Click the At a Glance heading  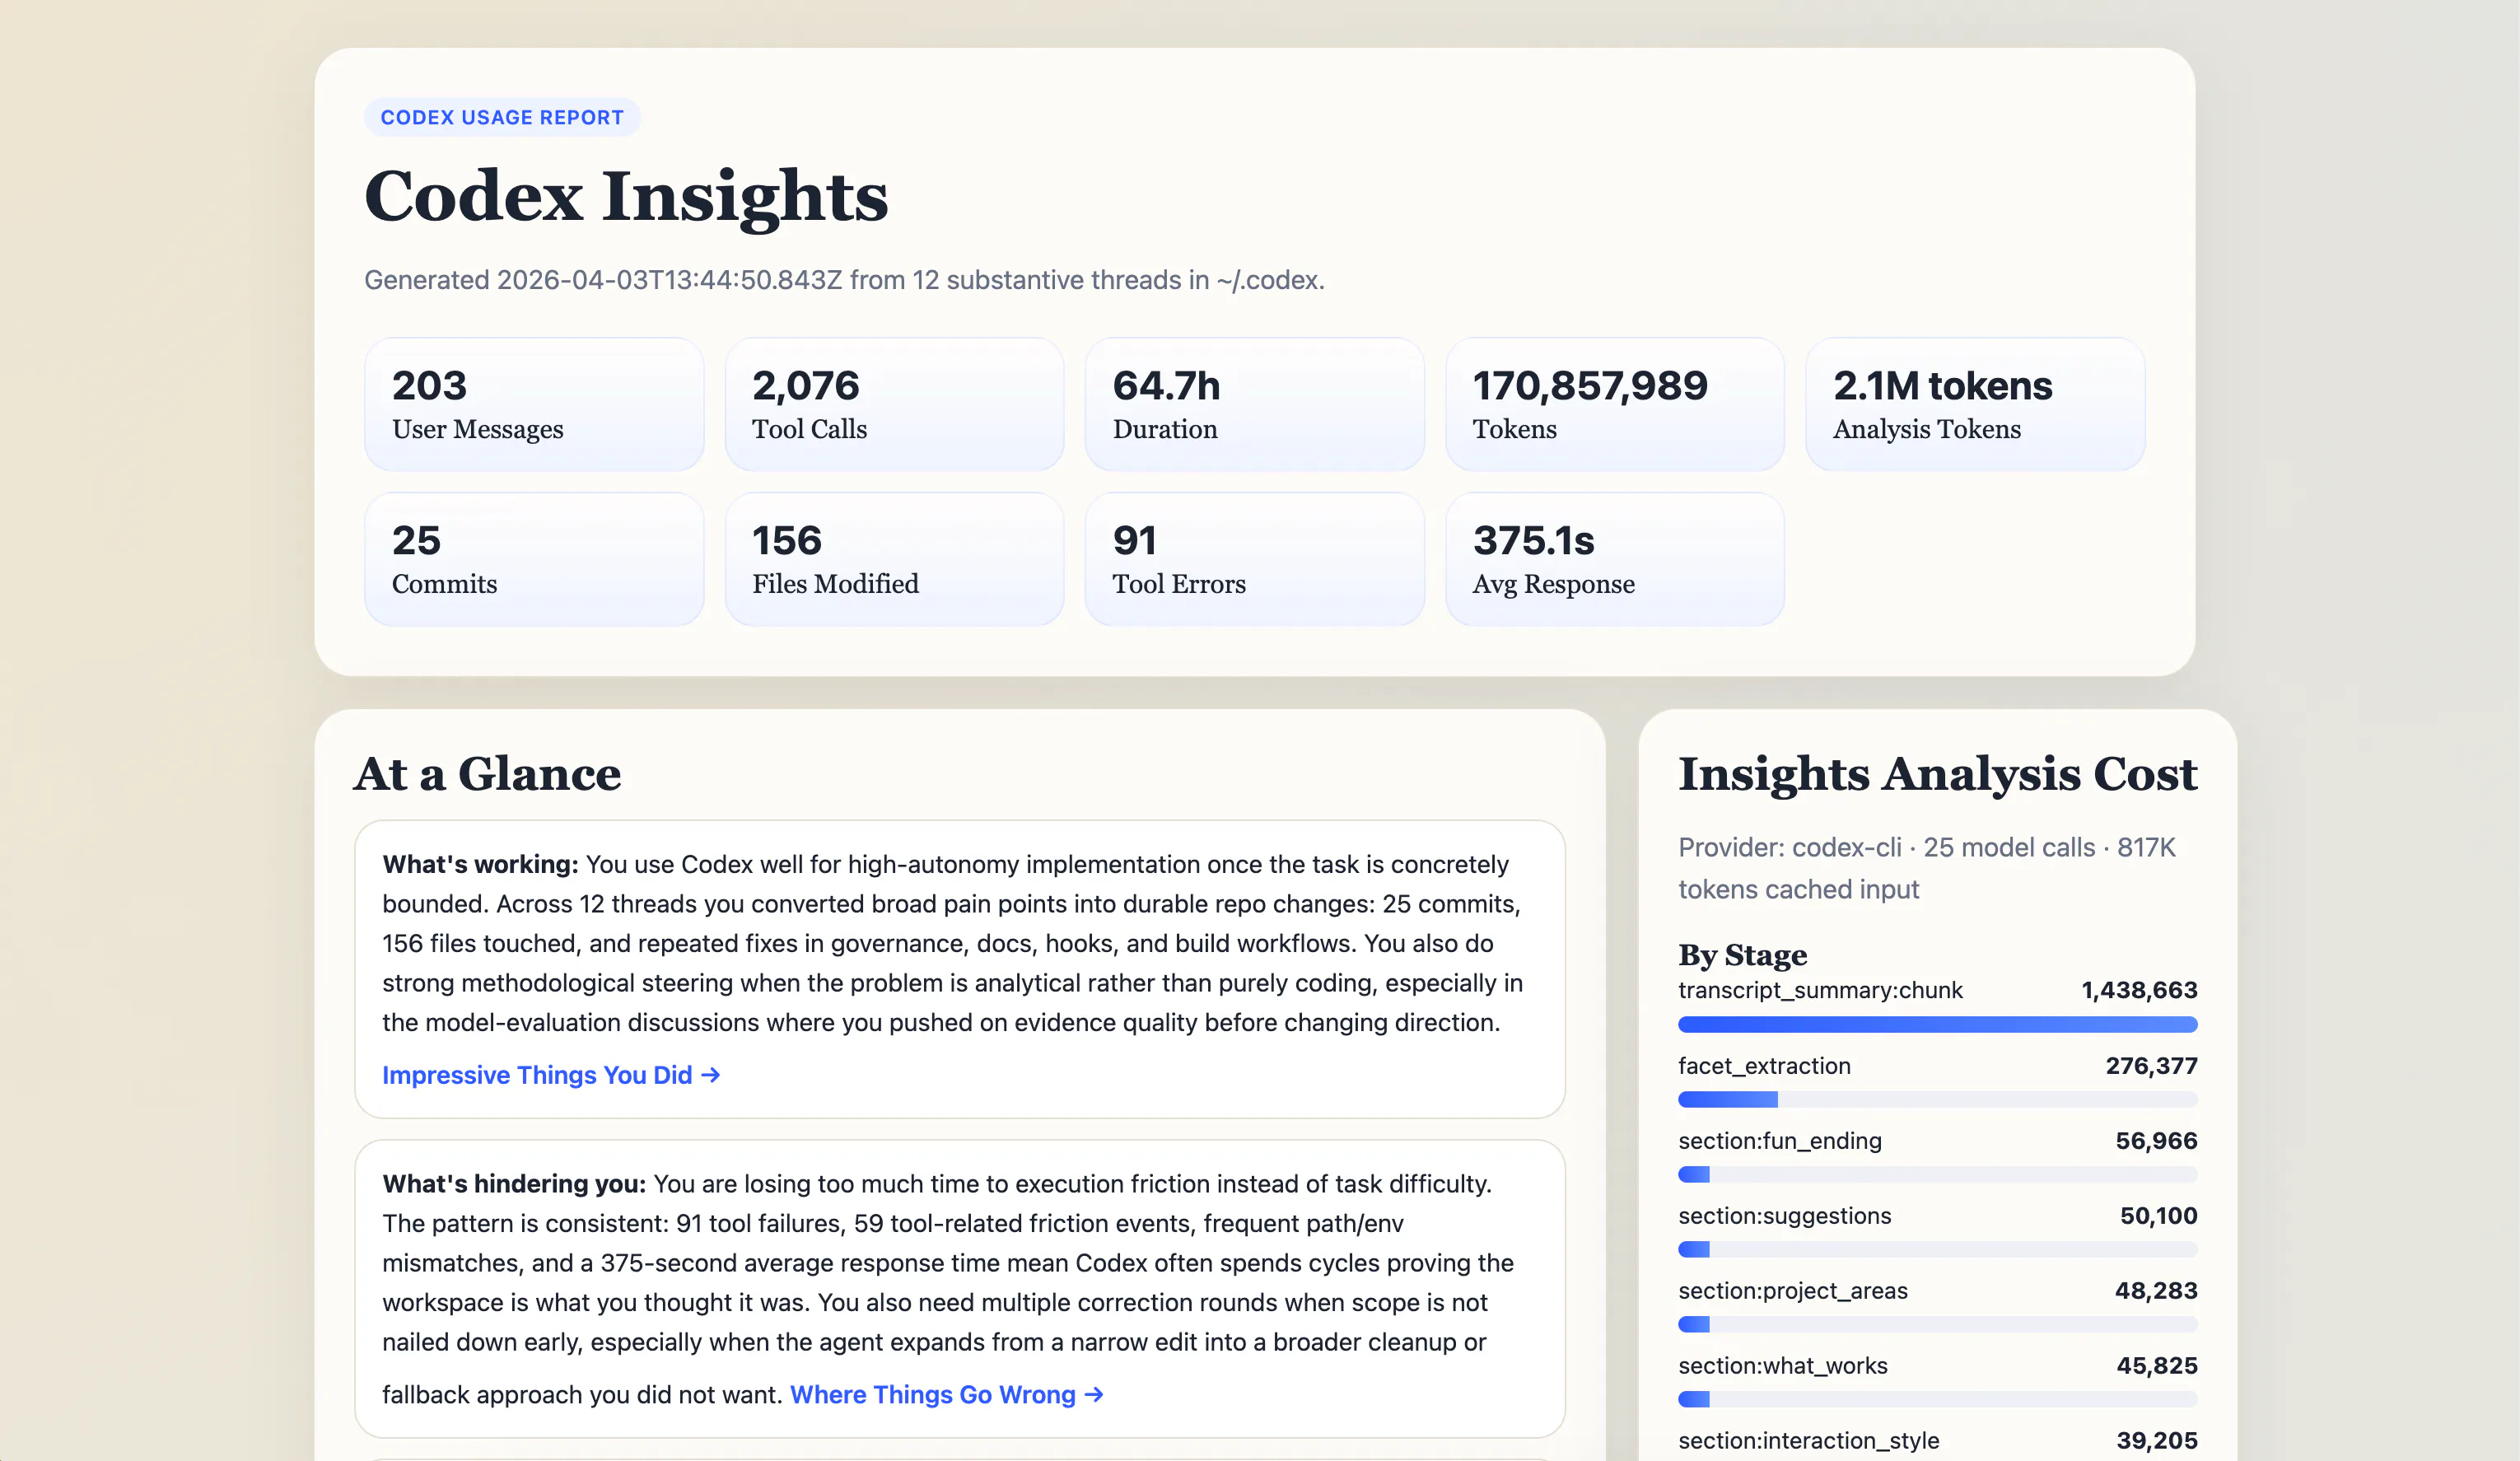point(487,774)
